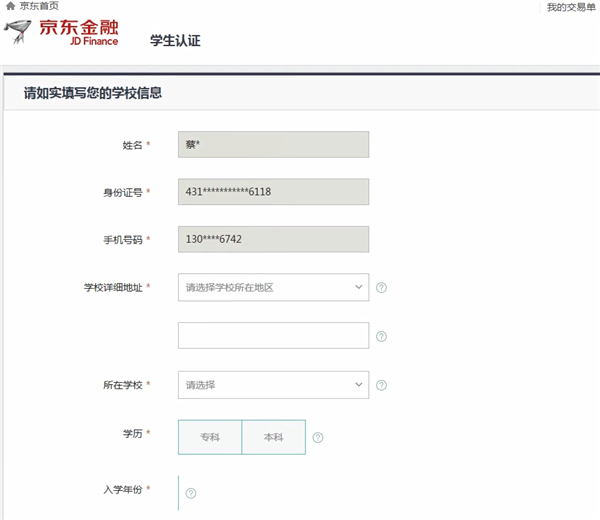Click the 姓名 field showing 蔡*
The image size is (600, 520).
tap(273, 144)
